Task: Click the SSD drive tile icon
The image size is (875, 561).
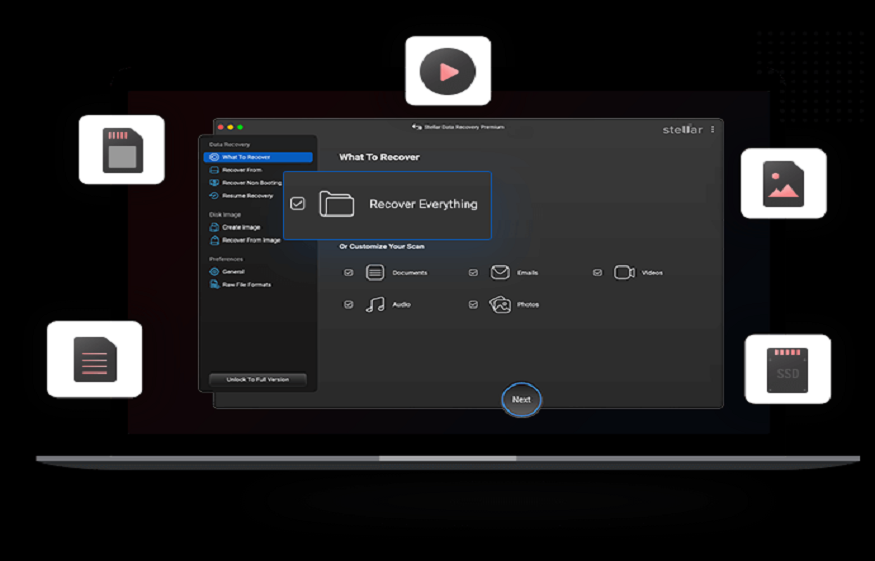Action: coord(787,369)
